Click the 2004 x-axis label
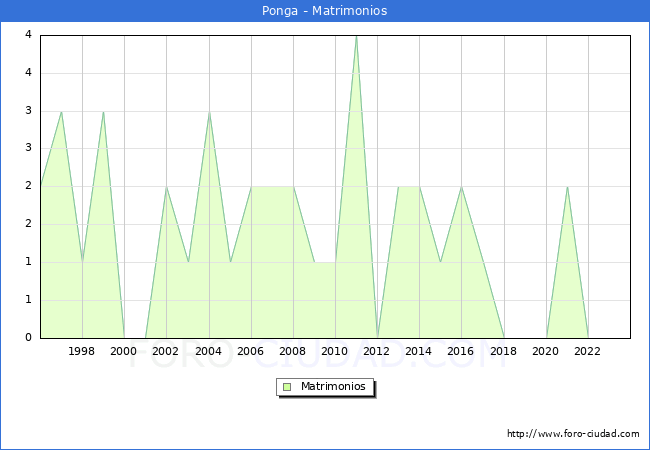 (208, 351)
